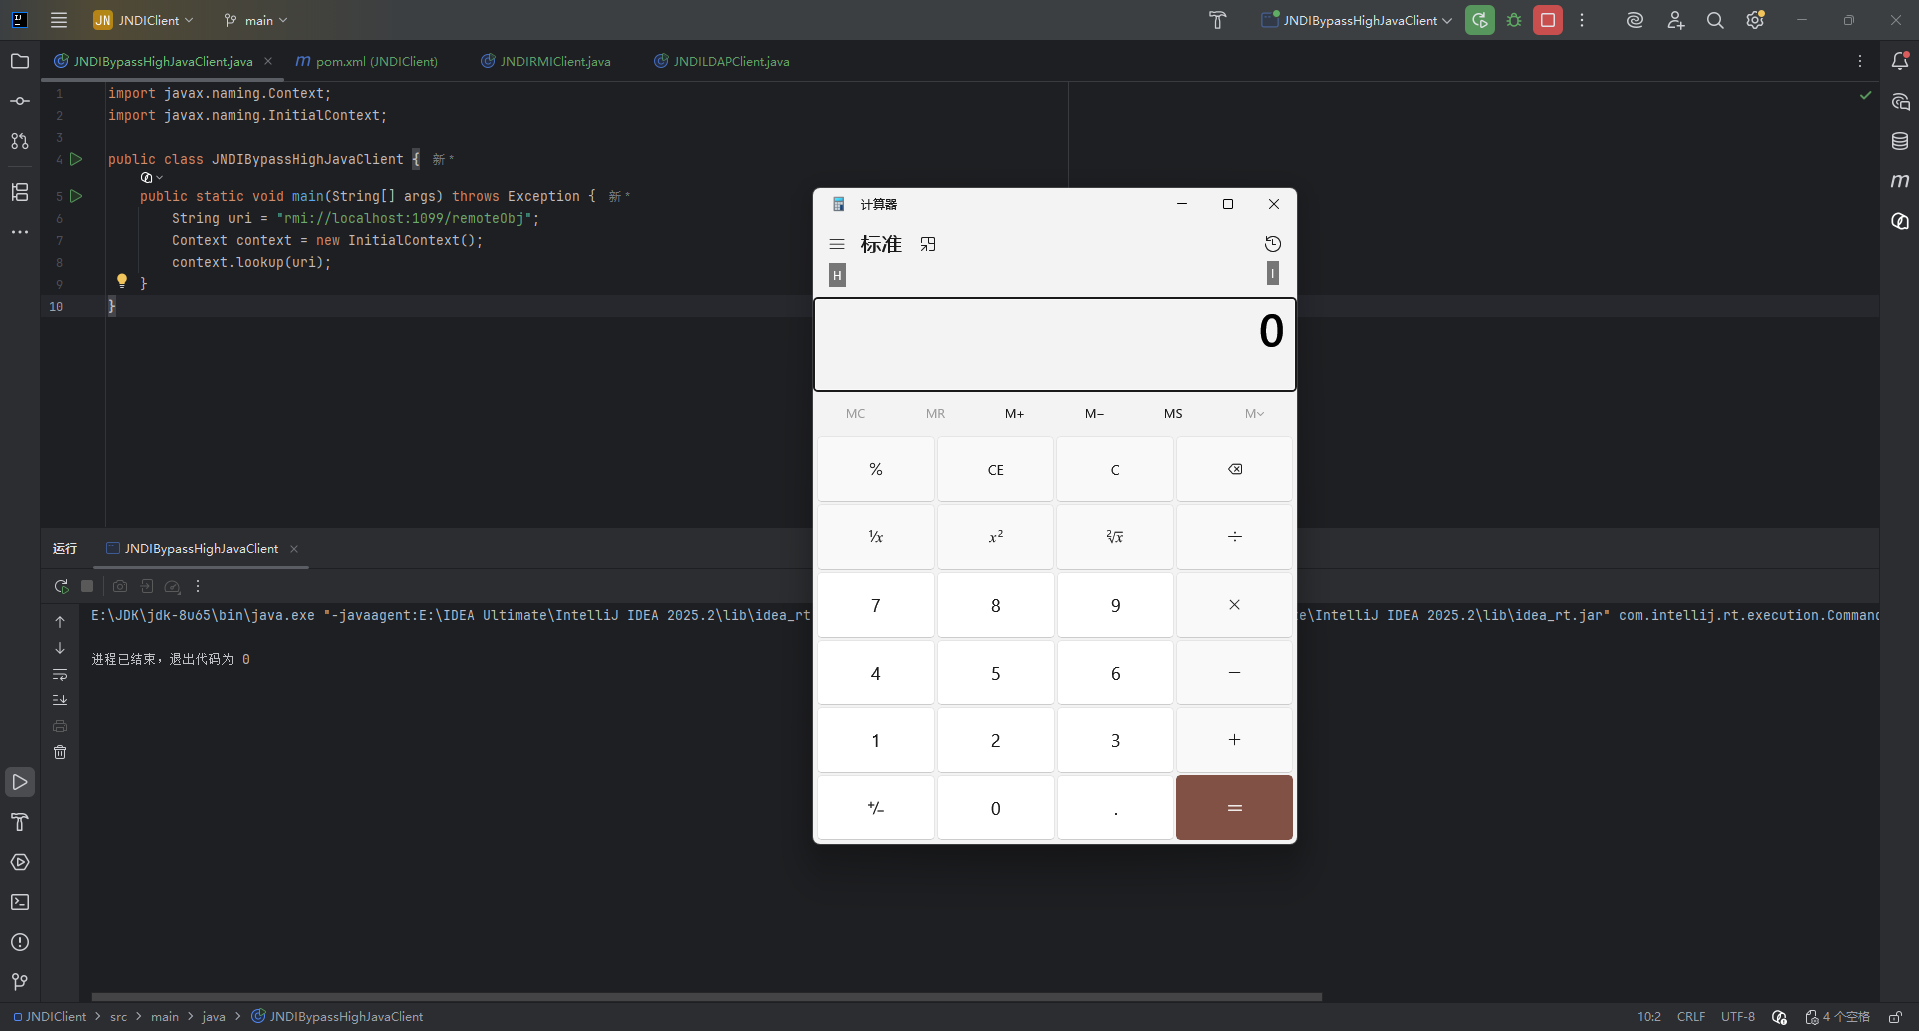The image size is (1919, 1031).
Task: Open the AI Assistant swirl icon in title bar
Action: 1635,20
